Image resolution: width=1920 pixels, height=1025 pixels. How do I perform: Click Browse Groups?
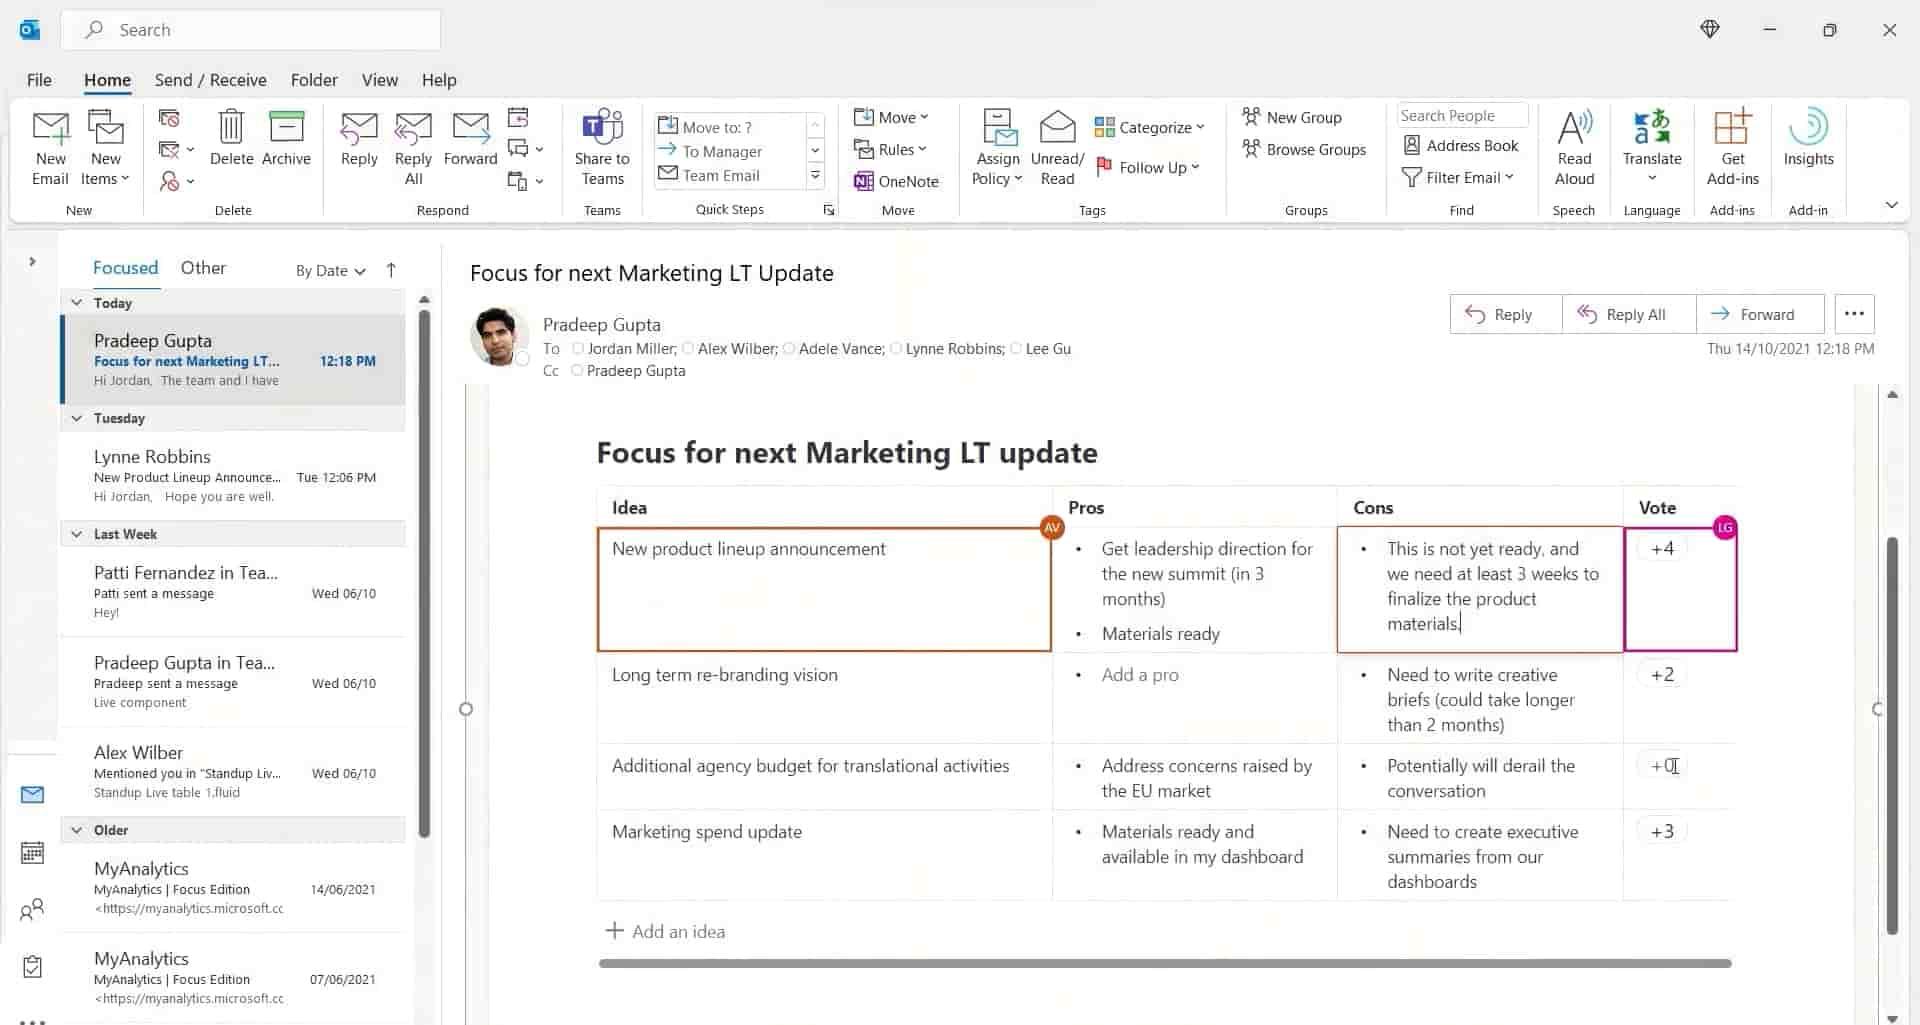(1304, 149)
